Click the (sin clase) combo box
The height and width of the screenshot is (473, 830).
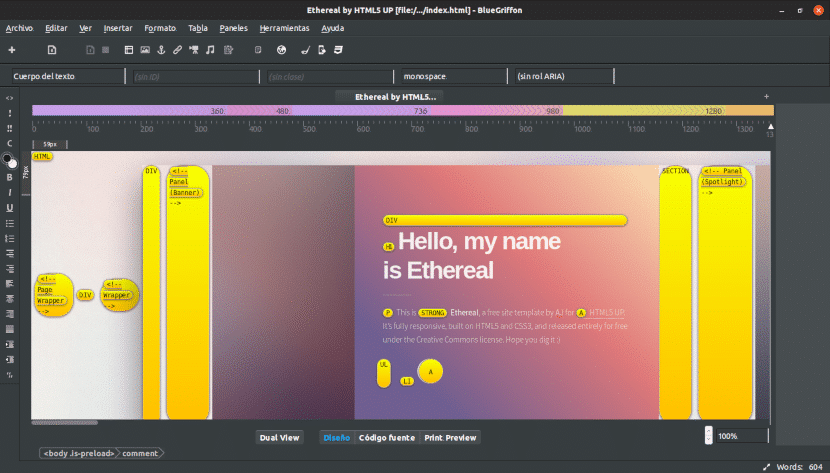tap(329, 77)
